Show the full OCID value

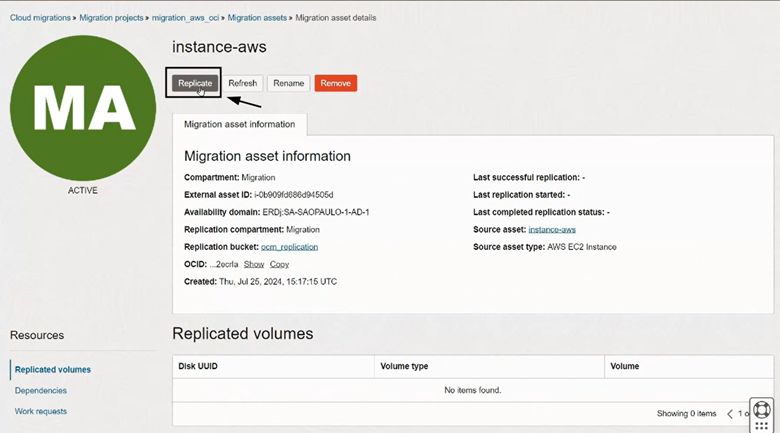click(x=254, y=264)
